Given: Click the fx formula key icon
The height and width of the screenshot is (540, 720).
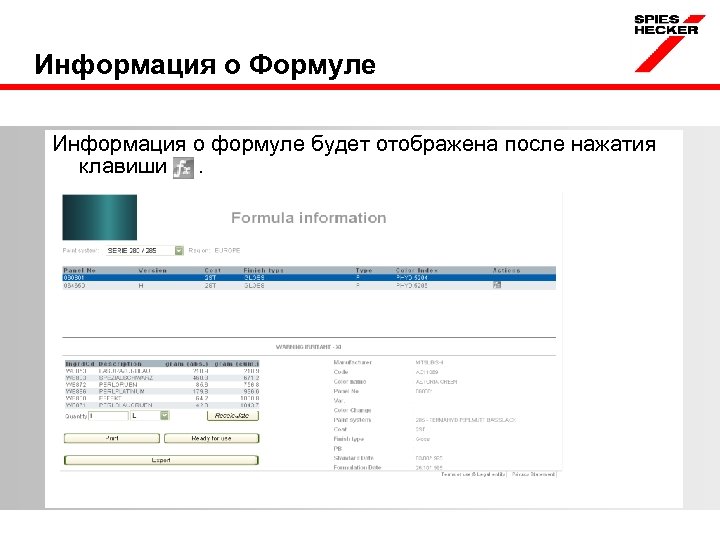Looking at the screenshot, I should pyautogui.click(x=183, y=168).
